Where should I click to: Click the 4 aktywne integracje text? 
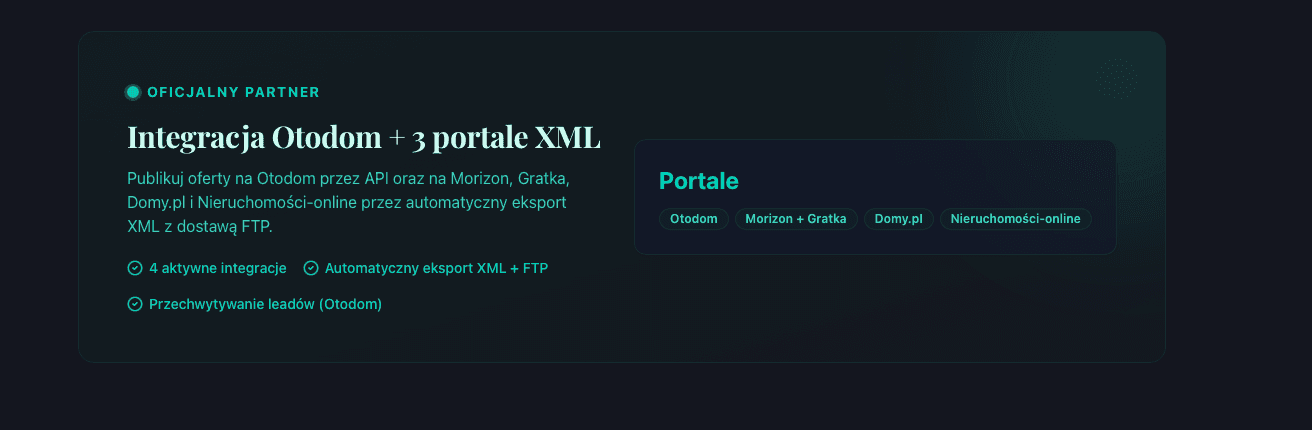(218, 268)
